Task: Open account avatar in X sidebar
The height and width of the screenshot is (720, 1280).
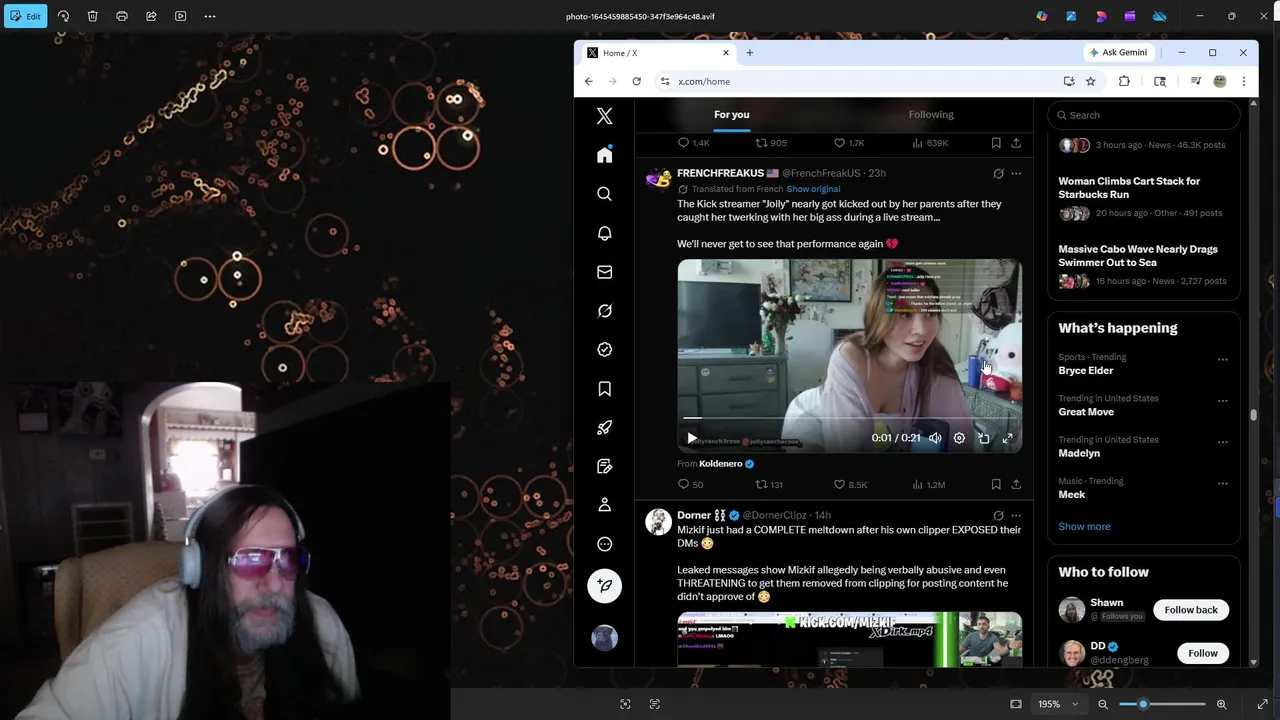Action: [x=604, y=638]
